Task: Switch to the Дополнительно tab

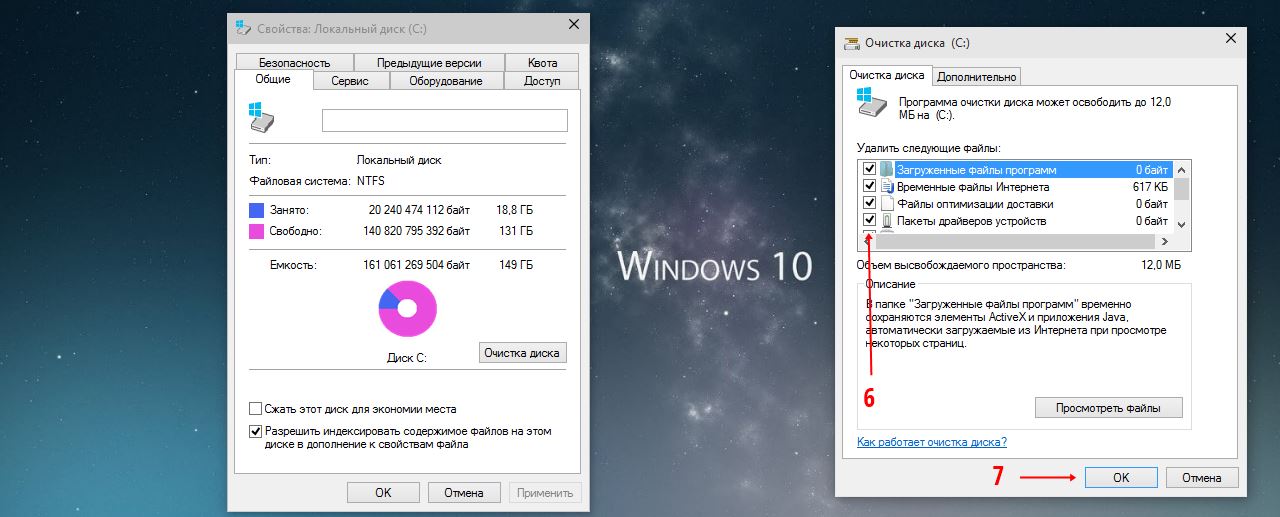Action: [977, 77]
